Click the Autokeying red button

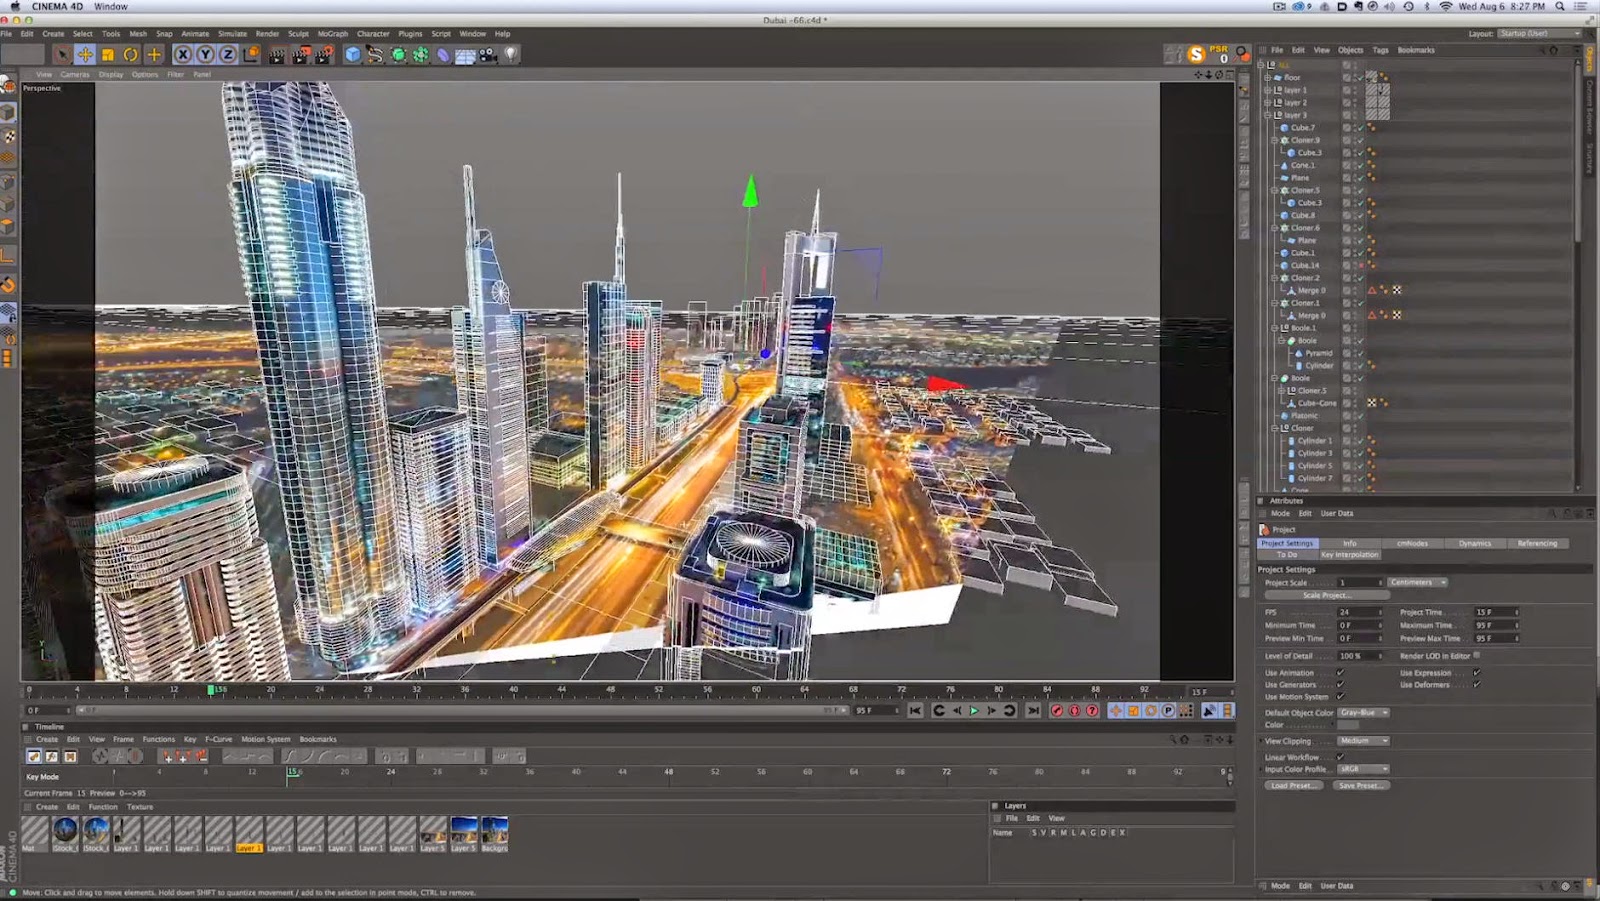1075,710
